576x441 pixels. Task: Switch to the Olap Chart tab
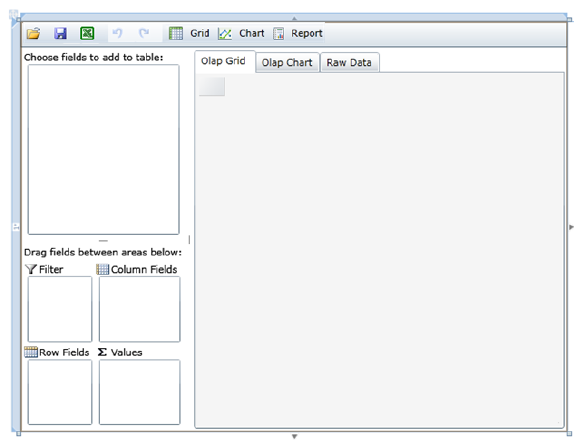coord(287,63)
